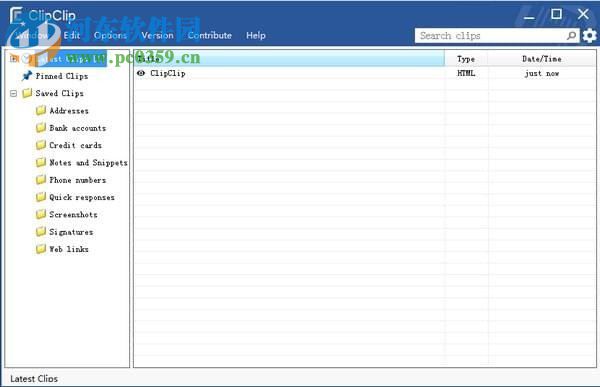600x387 pixels.
Task: Click the HTML type cell
Action: pyautogui.click(x=466, y=73)
